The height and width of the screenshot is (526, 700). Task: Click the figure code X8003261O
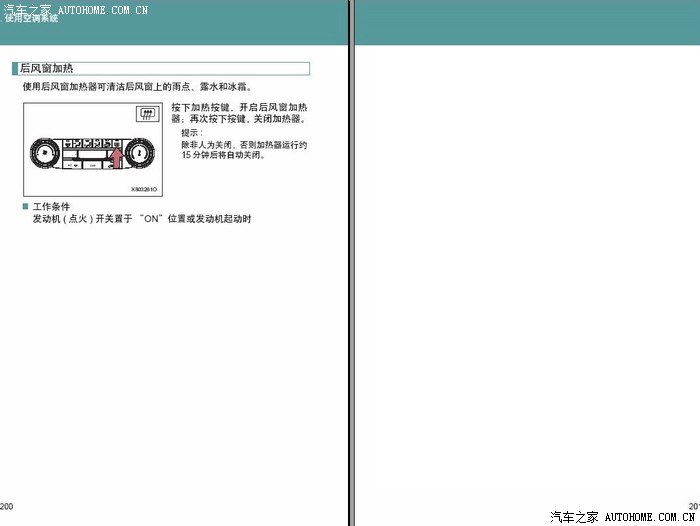(x=143, y=188)
